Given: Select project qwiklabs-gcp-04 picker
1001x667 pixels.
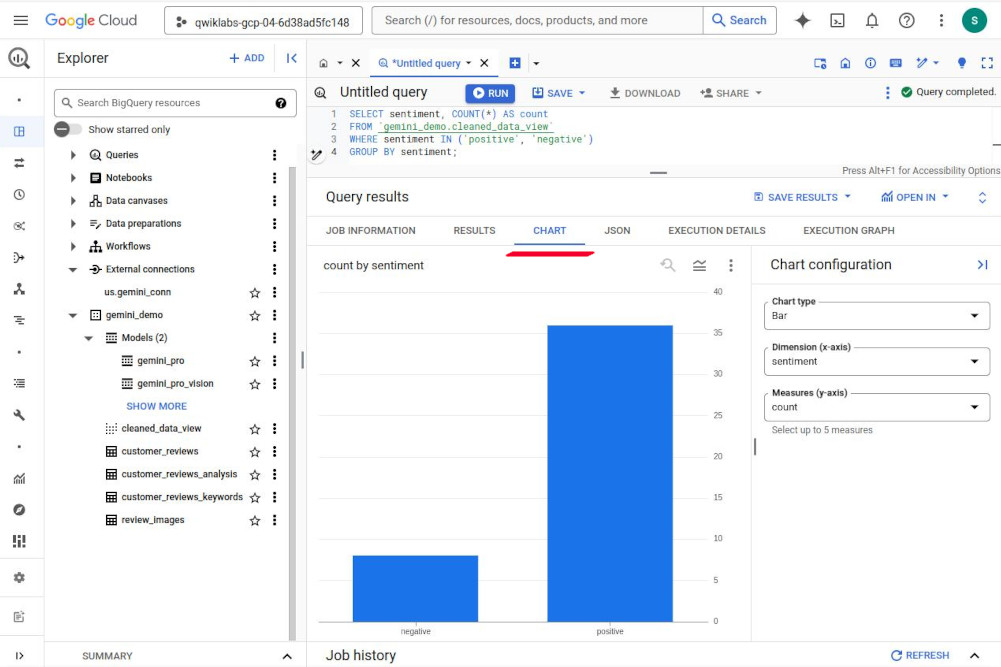Looking at the screenshot, I should click(263, 22).
